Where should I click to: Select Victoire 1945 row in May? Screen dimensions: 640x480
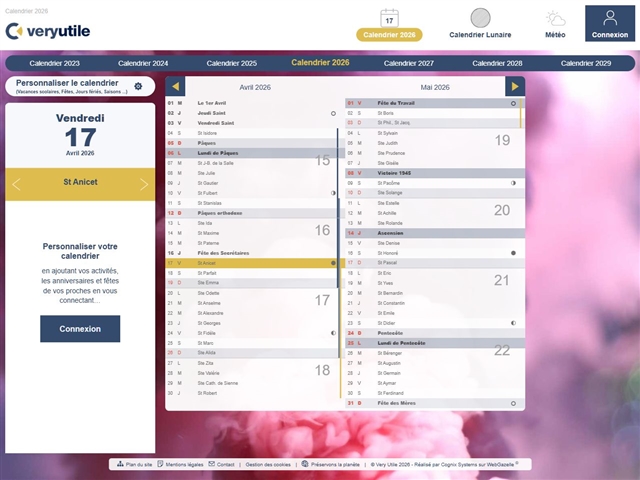[435, 173]
